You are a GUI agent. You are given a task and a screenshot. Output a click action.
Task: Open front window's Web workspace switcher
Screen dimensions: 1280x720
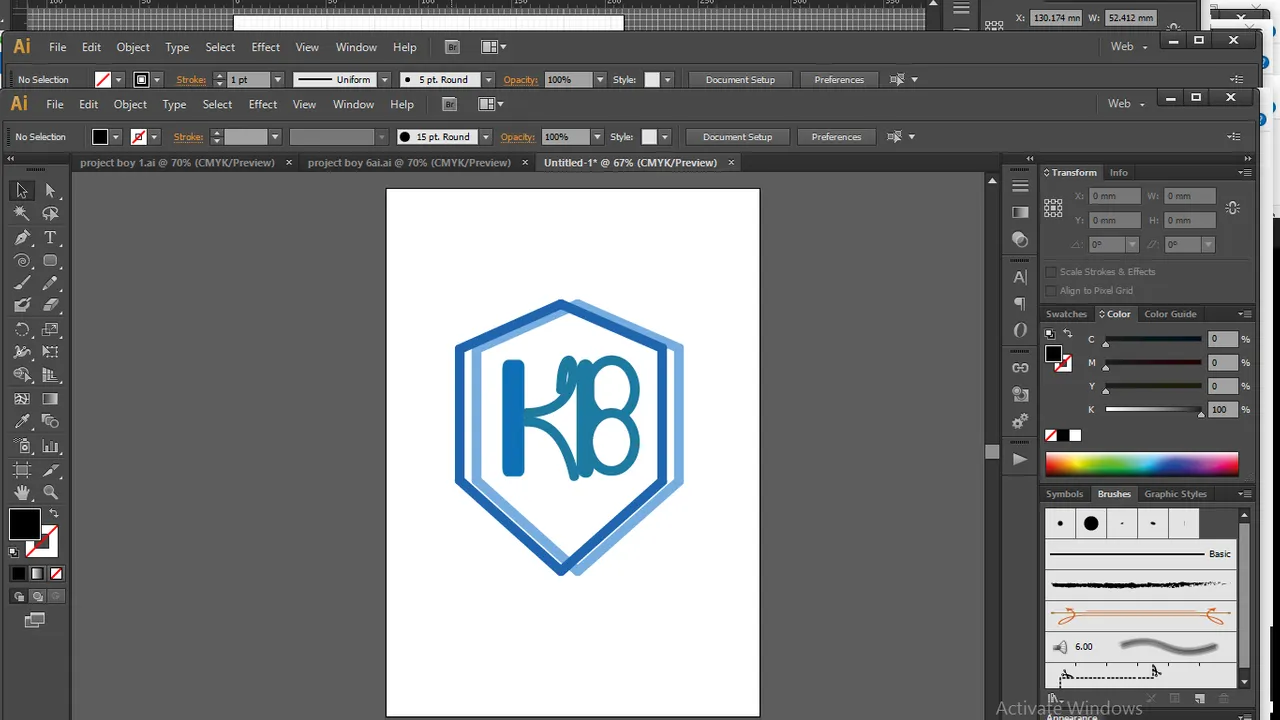1125,104
